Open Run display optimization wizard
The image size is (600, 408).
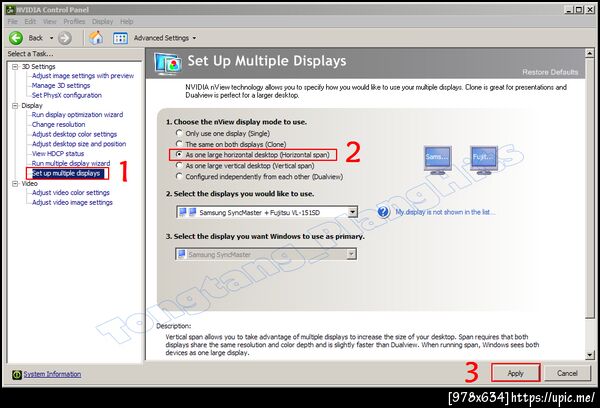pos(77,114)
